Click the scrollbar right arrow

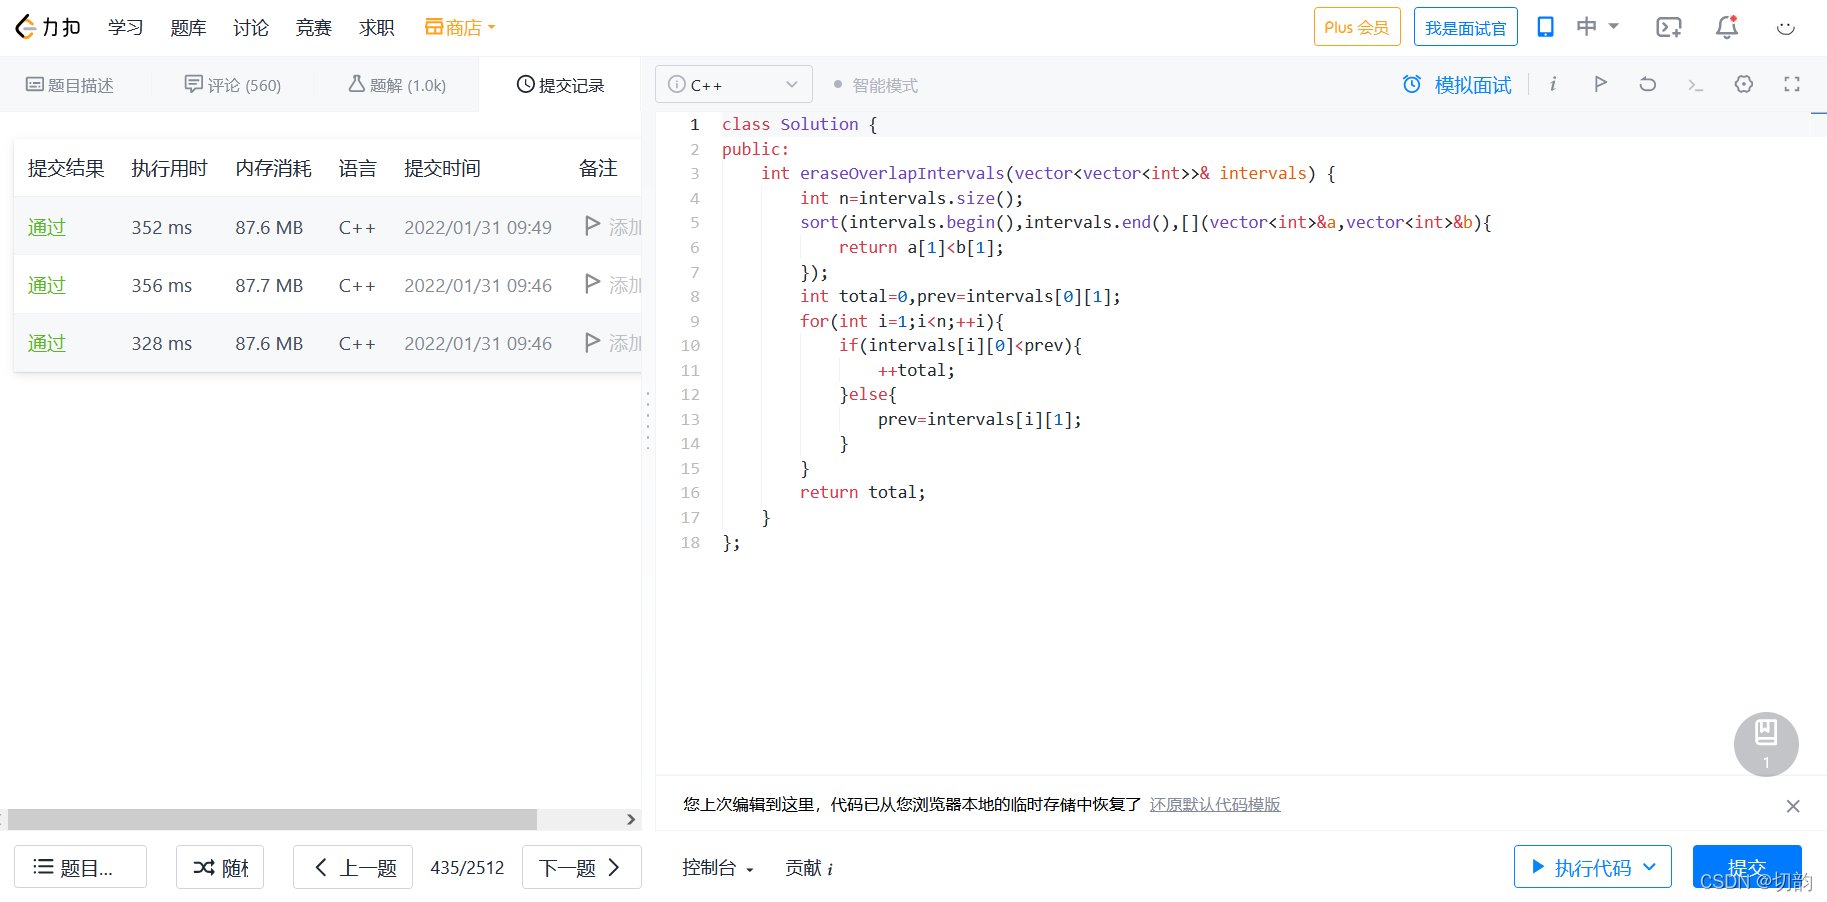[x=631, y=819]
